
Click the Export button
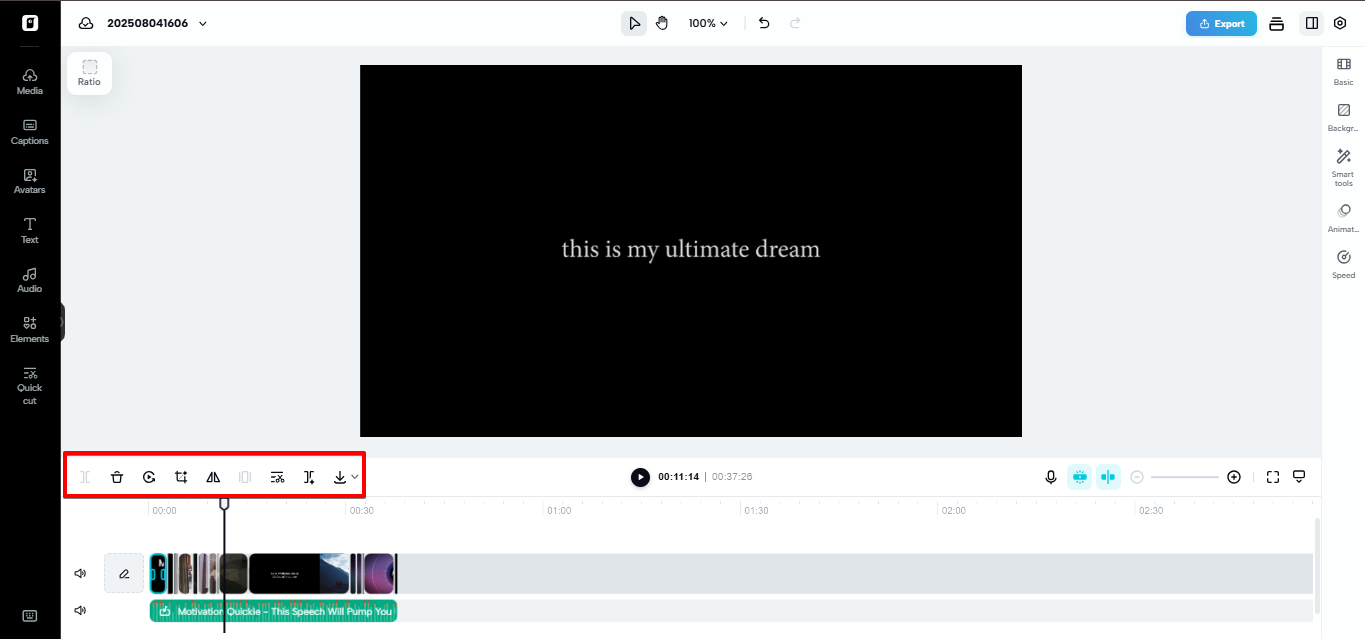pos(1221,23)
